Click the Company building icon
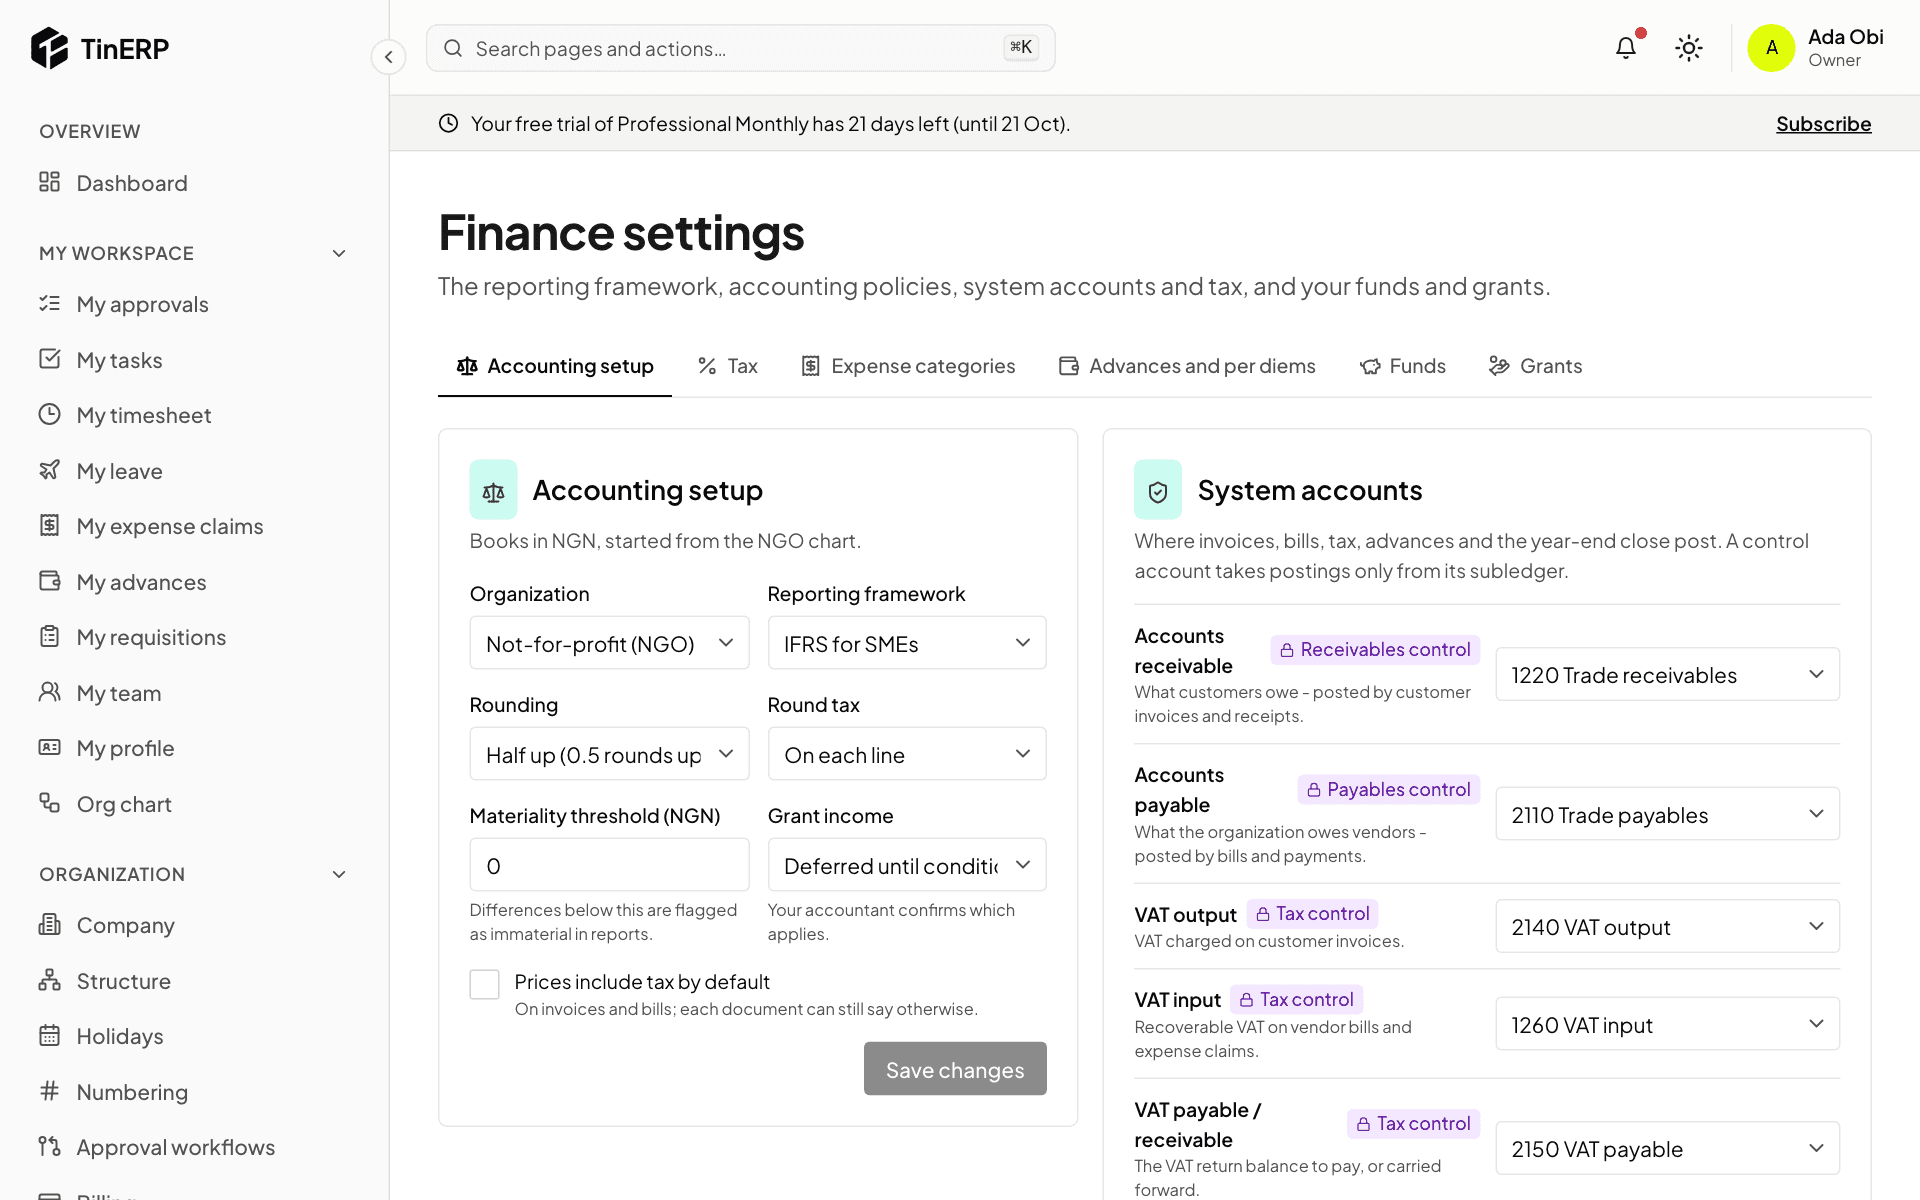 (49, 924)
